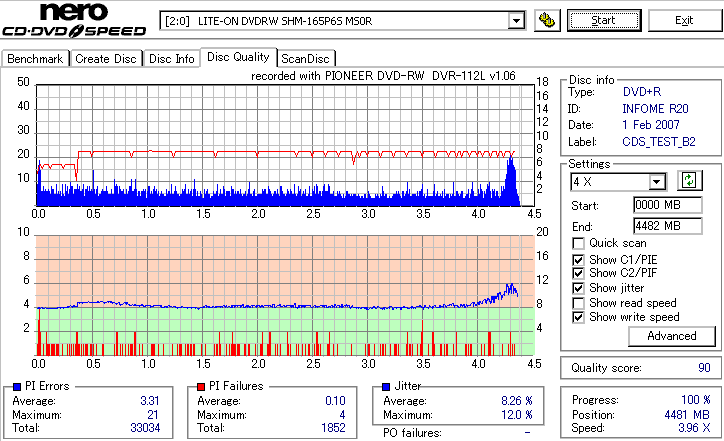The width and height of the screenshot is (724, 441).
Task: Click the Speed value 3.96 X
Action: coord(694,428)
